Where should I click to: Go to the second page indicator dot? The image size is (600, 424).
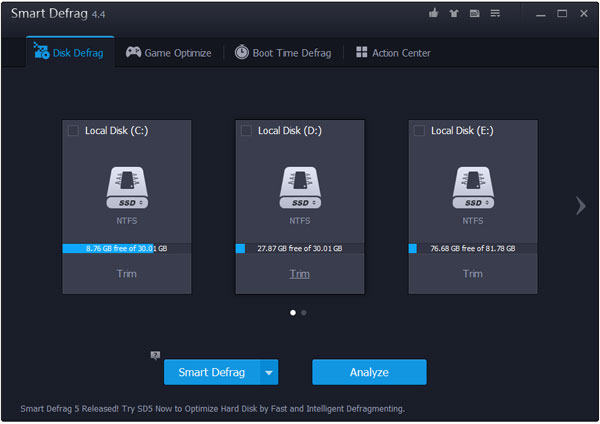(304, 312)
